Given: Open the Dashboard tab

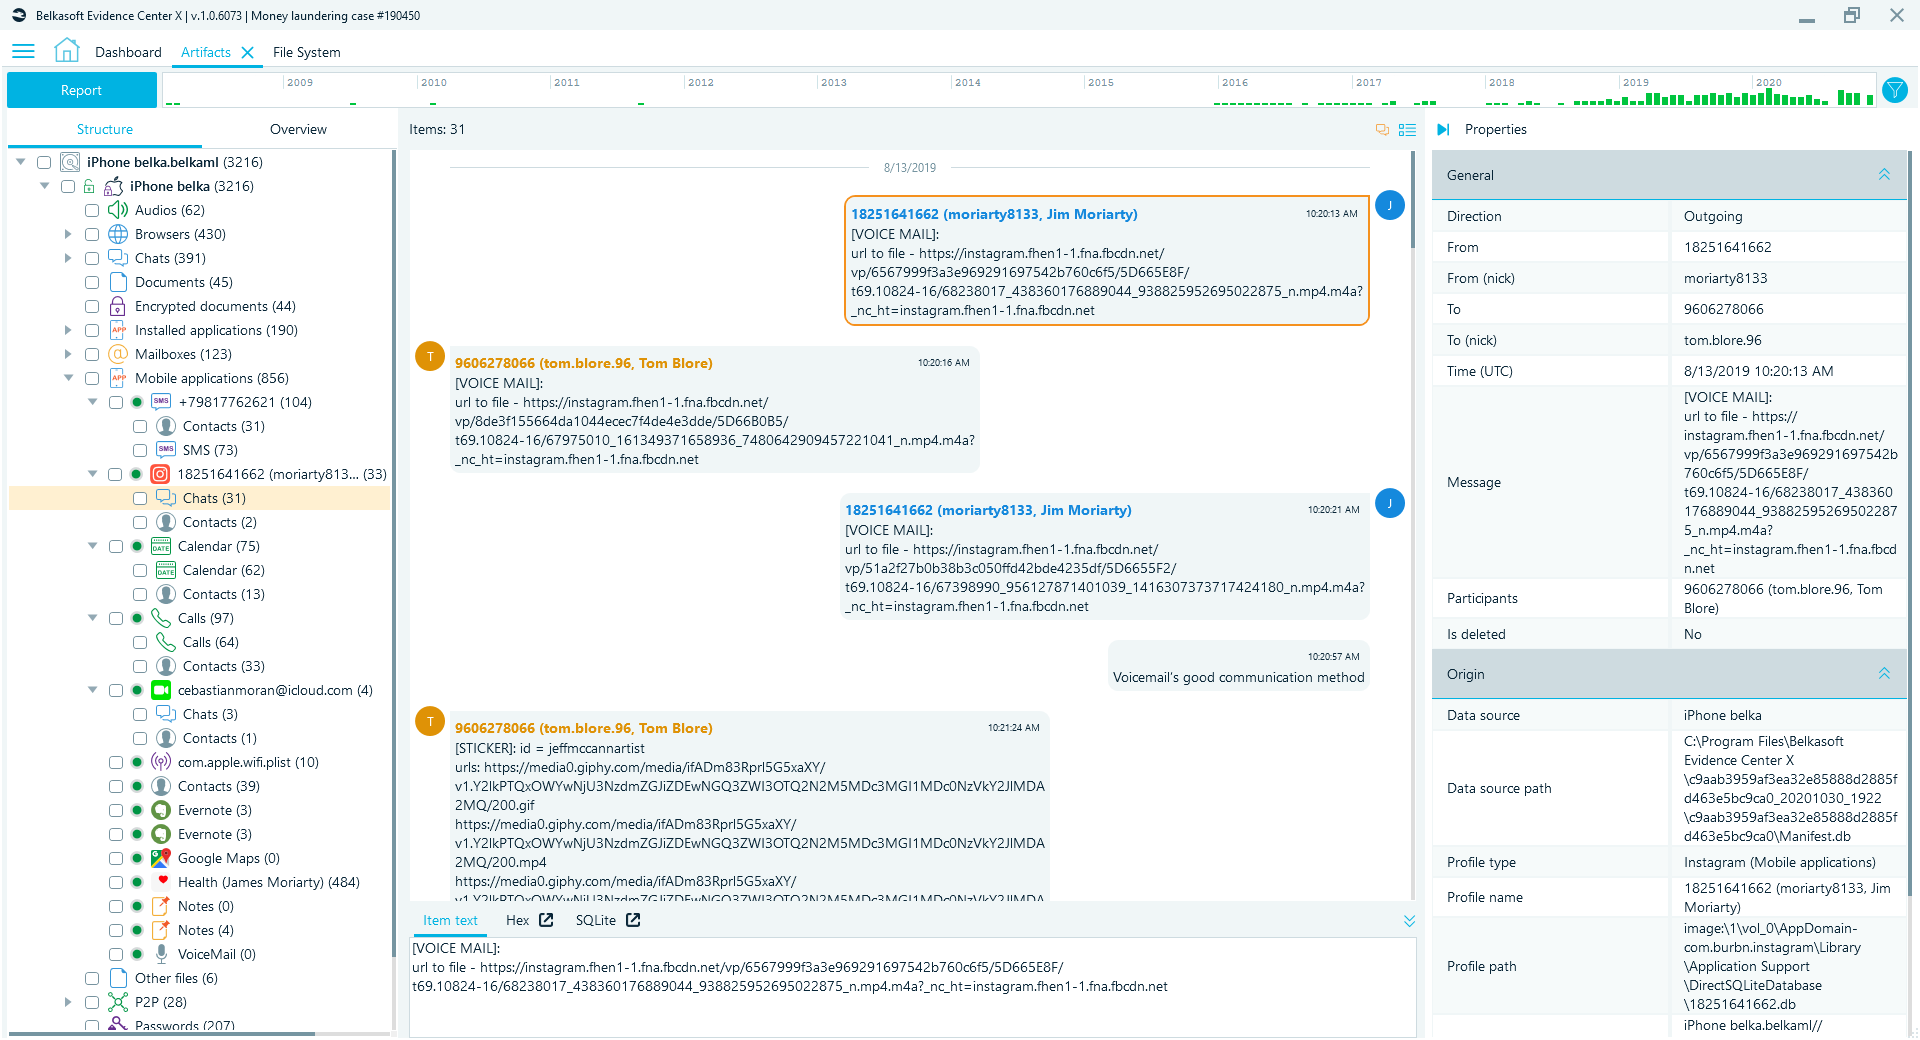Looking at the screenshot, I should (x=128, y=52).
